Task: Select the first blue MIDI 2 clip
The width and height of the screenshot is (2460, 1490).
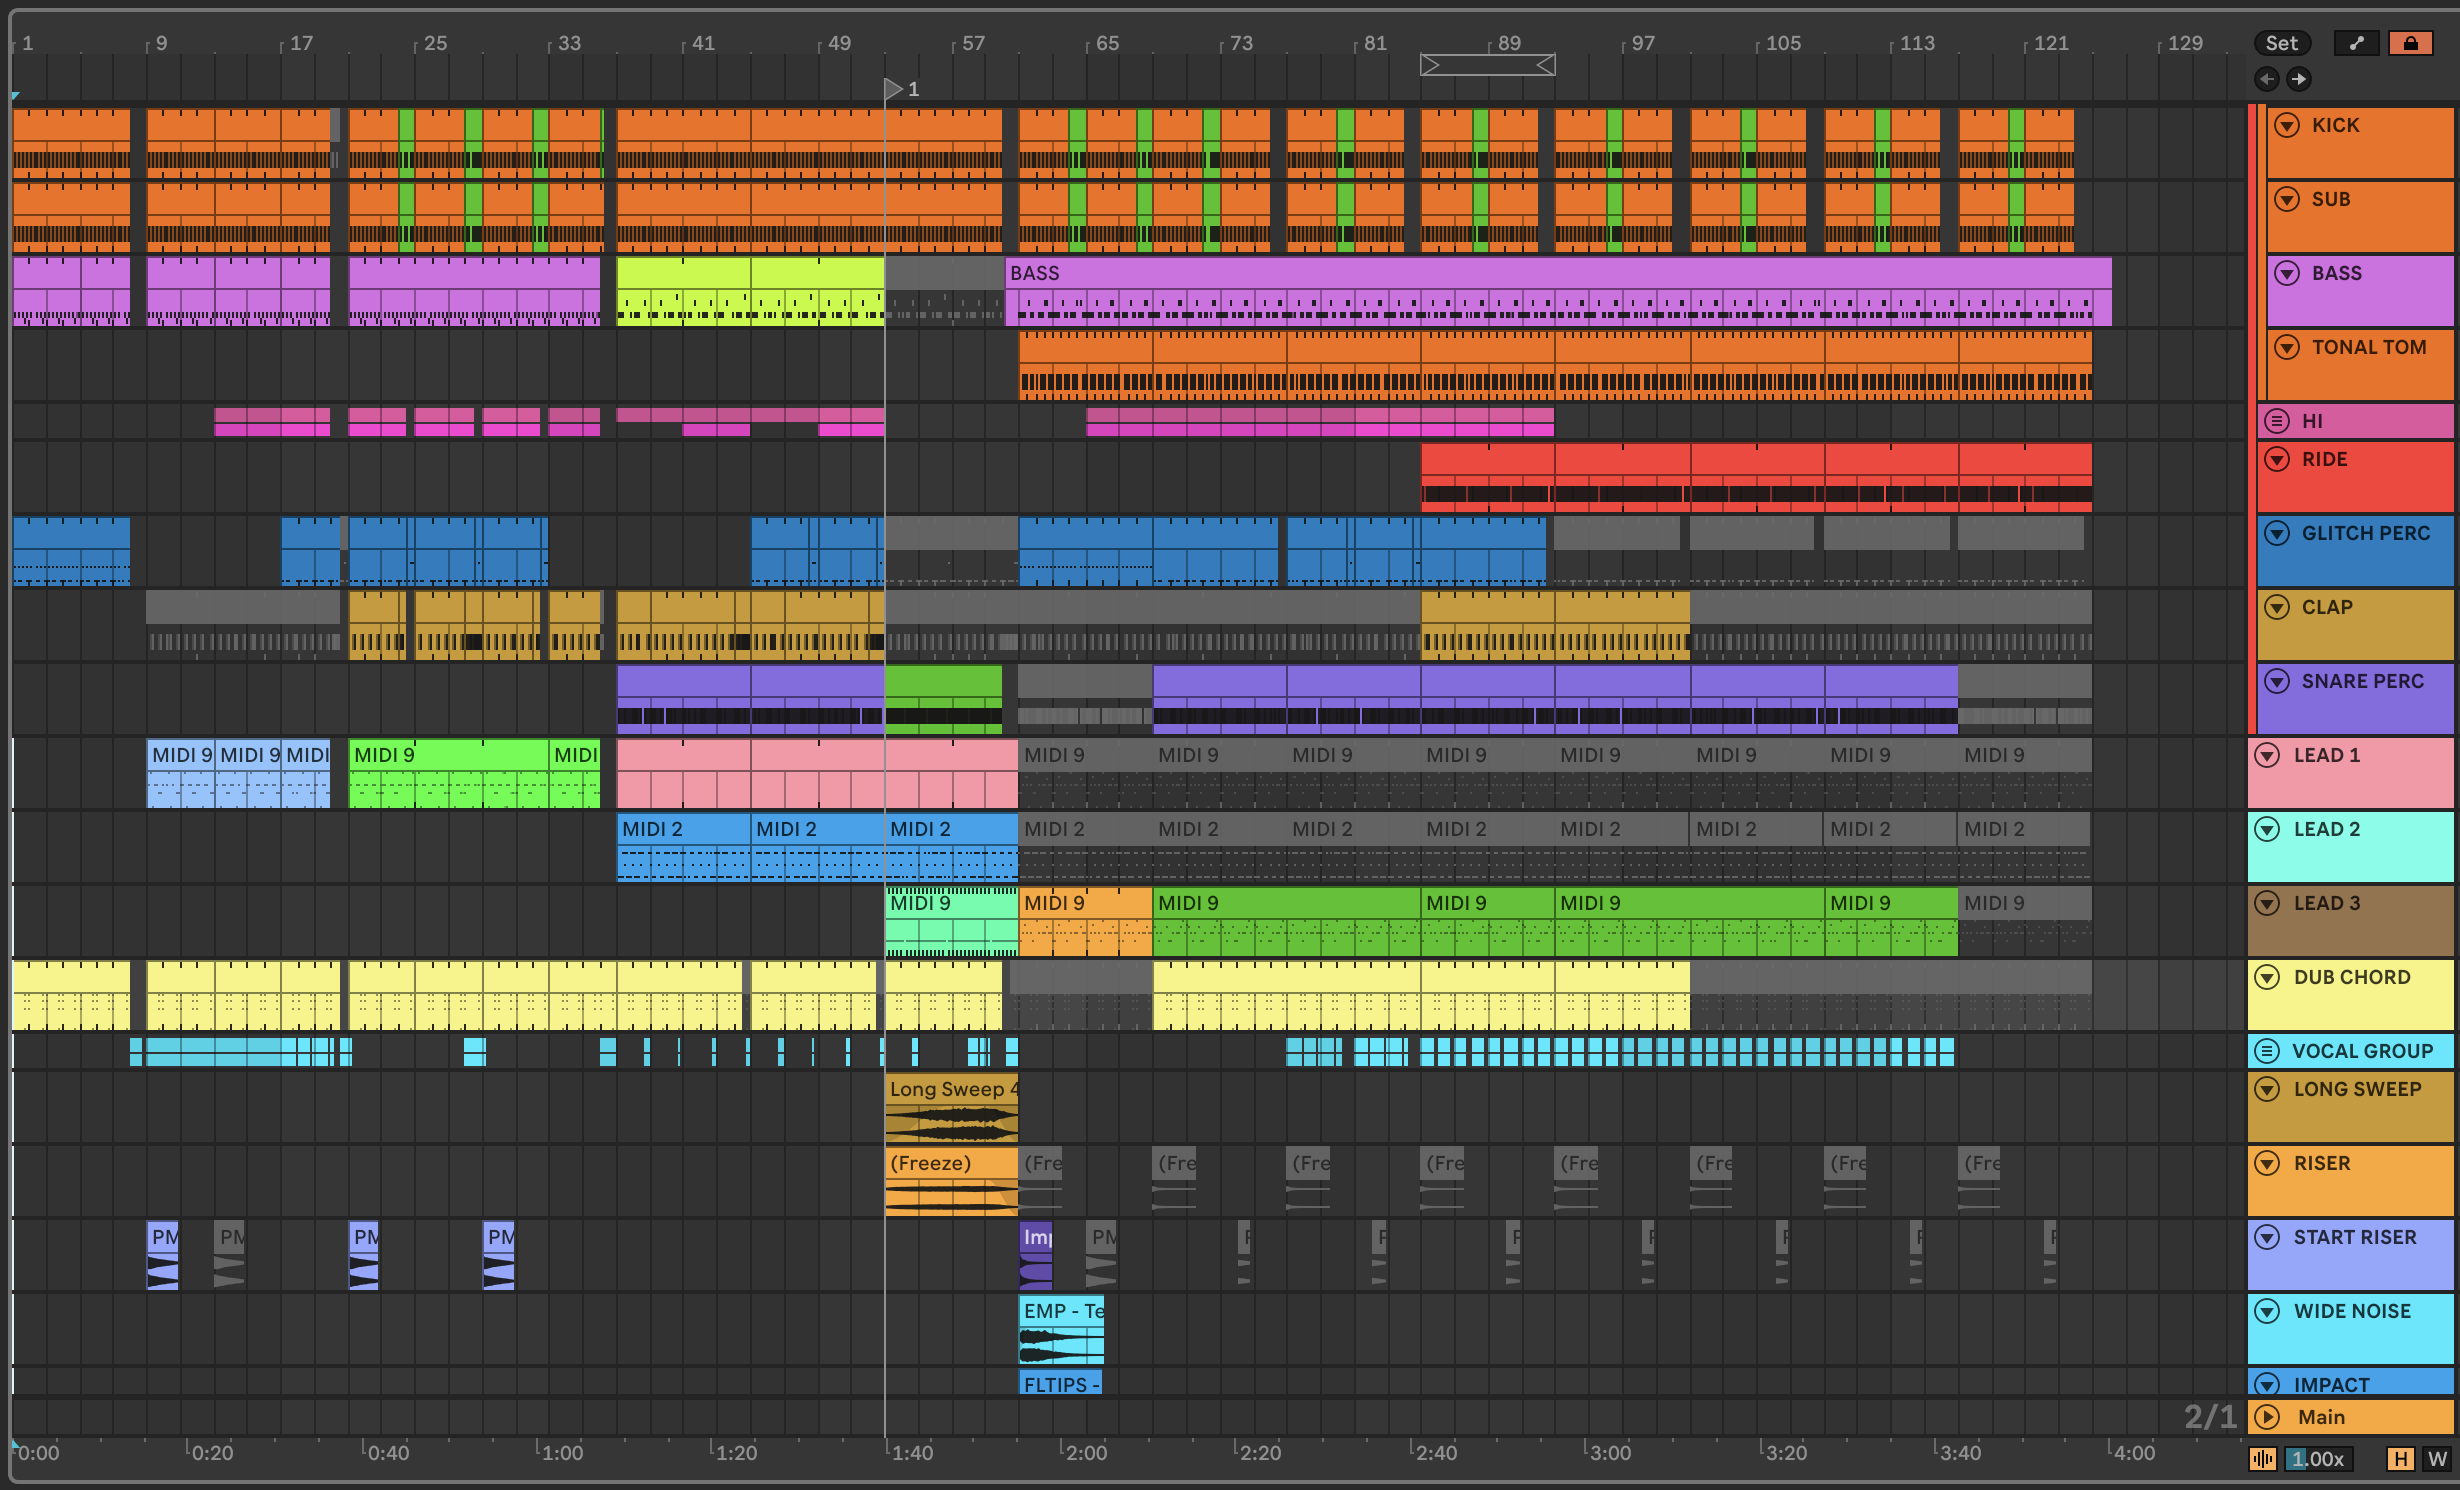Action: click(683, 847)
